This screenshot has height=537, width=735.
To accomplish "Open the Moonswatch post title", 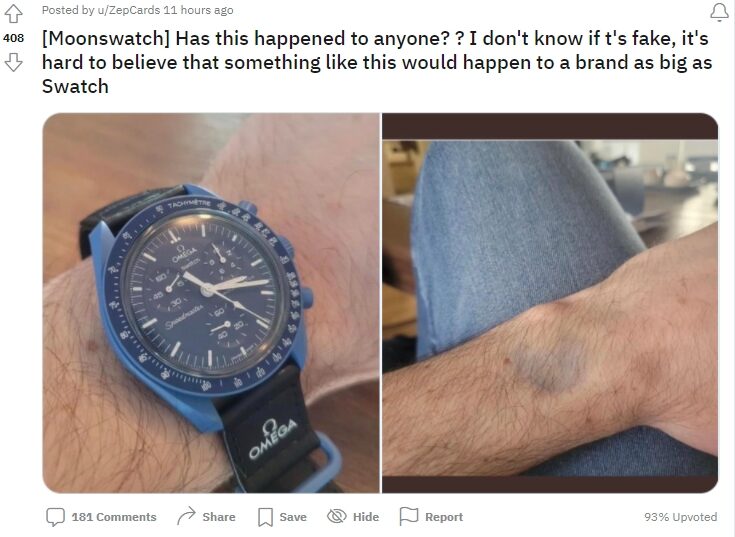I will tap(377, 62).
